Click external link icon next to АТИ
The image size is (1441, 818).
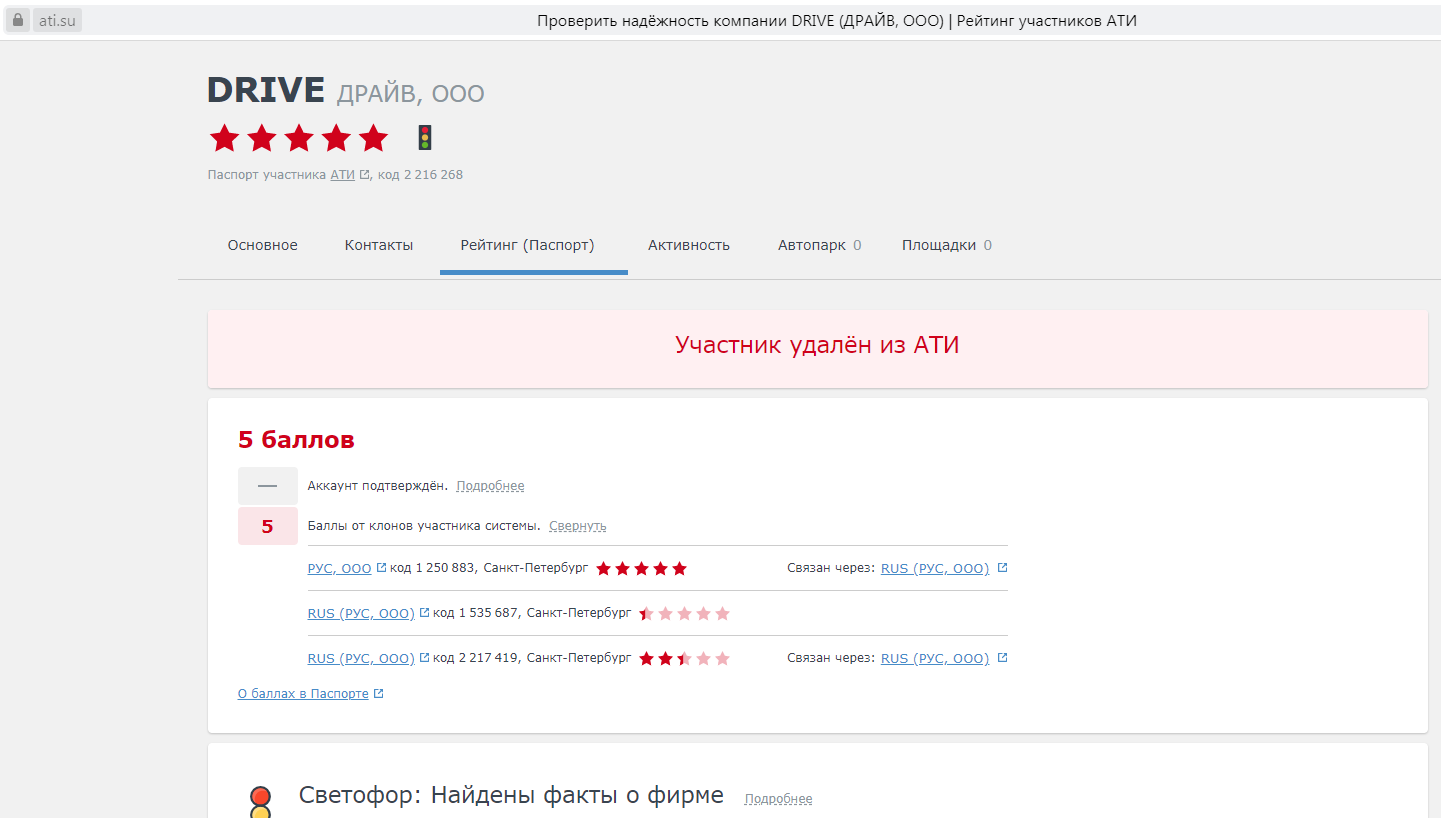tap(365, 175)
